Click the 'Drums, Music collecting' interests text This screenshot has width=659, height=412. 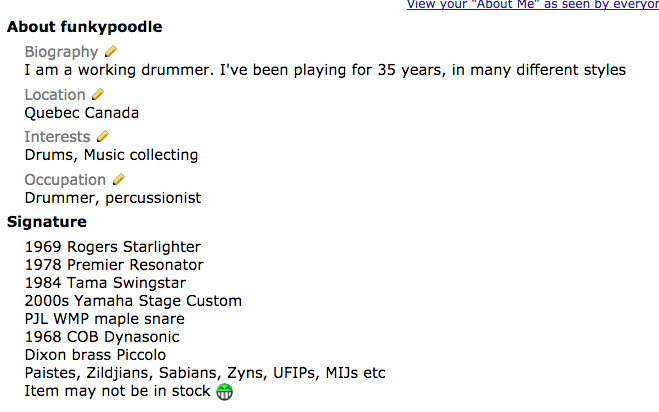pos(111,155)
